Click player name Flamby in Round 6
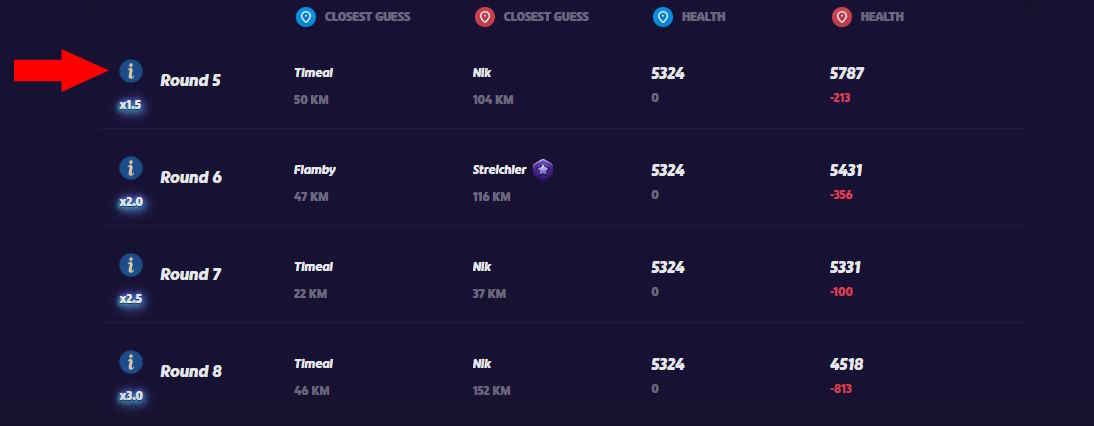Viewport: 1094px width, 426px height. (x=315, y=170)
